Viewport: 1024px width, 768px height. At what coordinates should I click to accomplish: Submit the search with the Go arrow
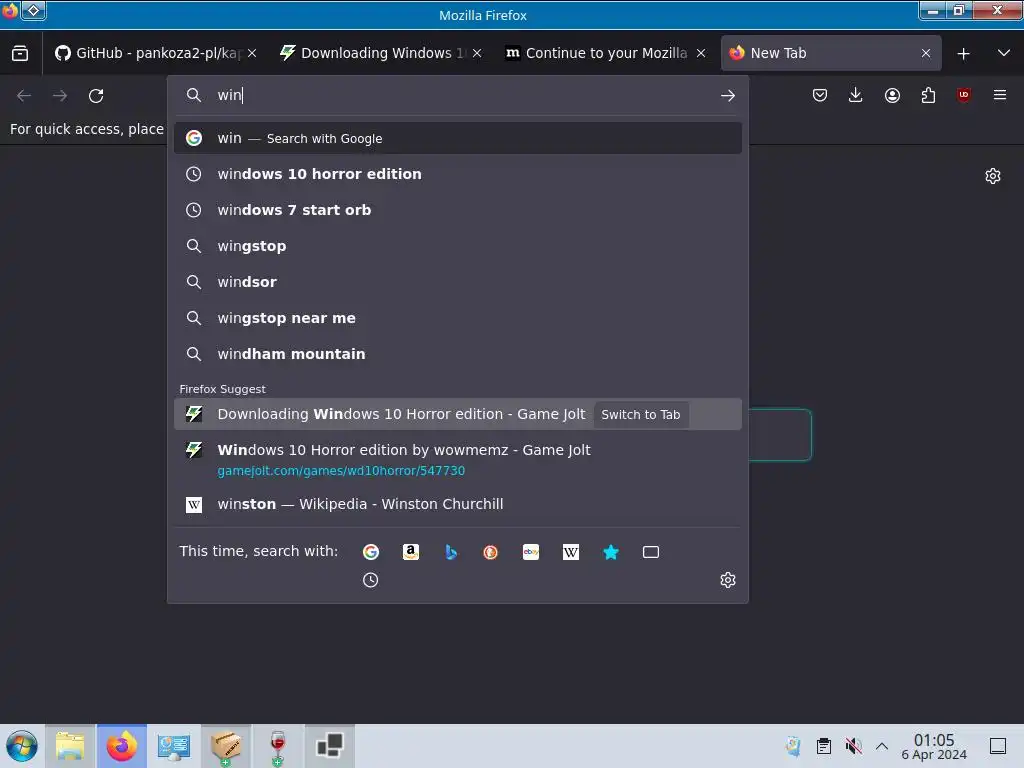pos(728,95)
